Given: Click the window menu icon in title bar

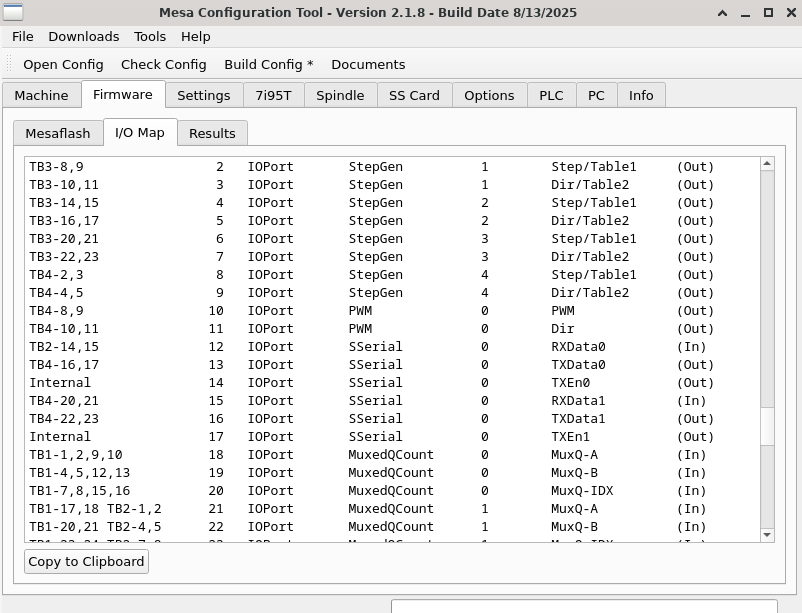Looking at the screenshot, I should (12, 12).
